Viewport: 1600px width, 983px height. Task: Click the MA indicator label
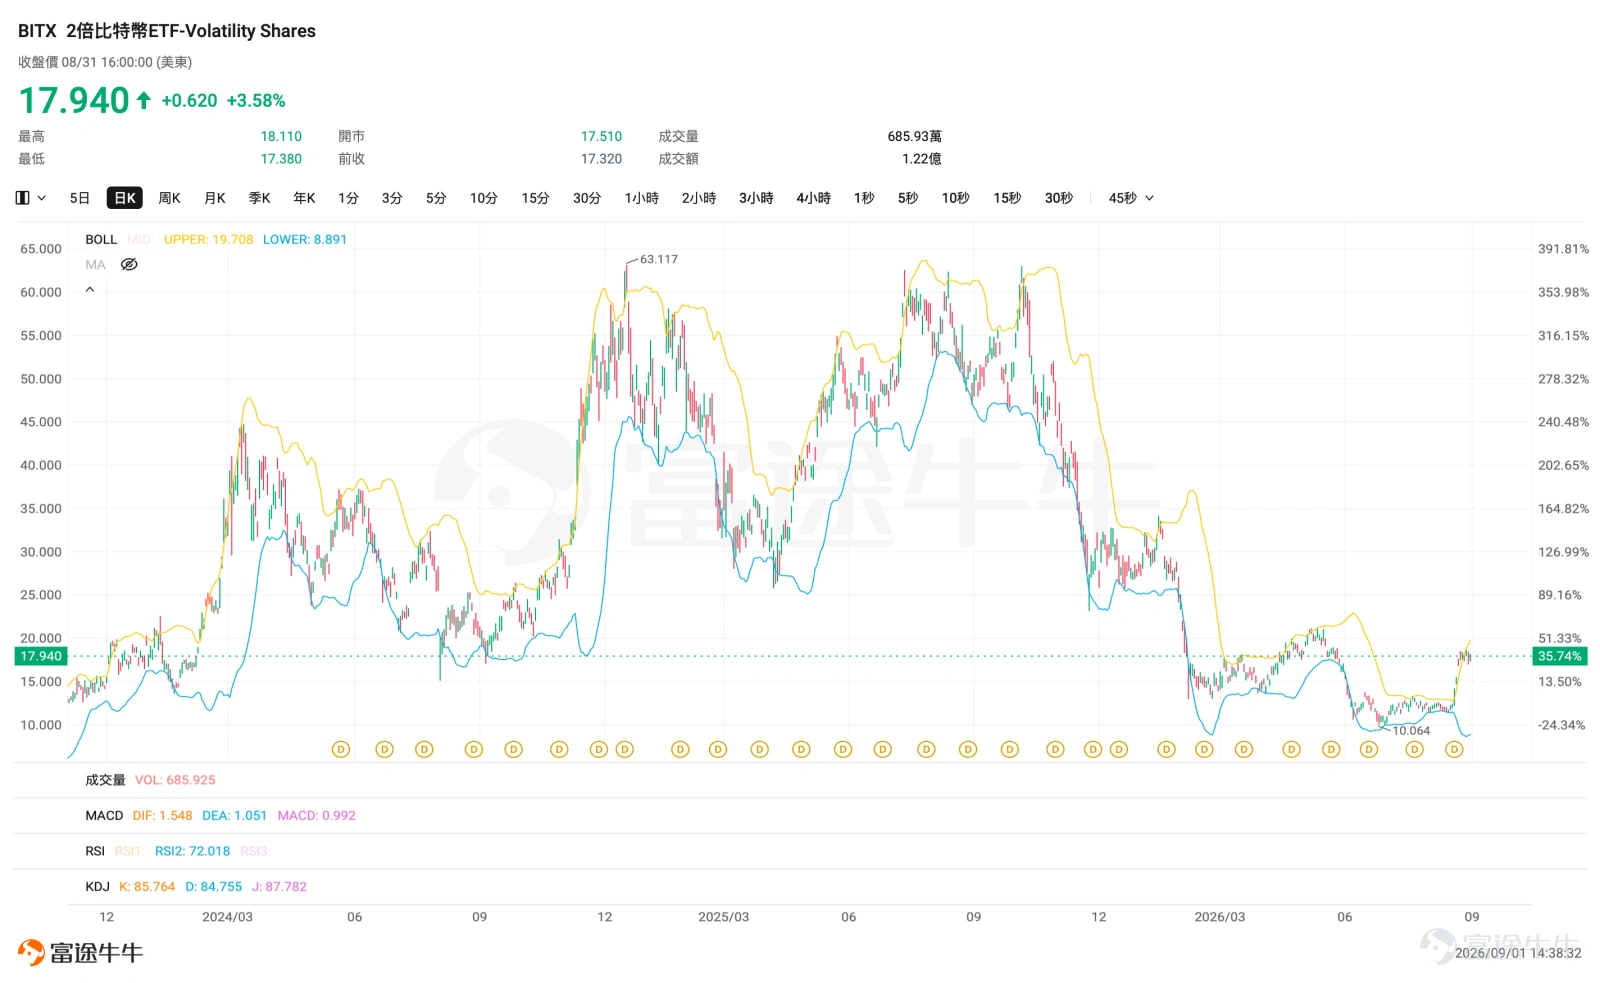(x=95, y=265)
